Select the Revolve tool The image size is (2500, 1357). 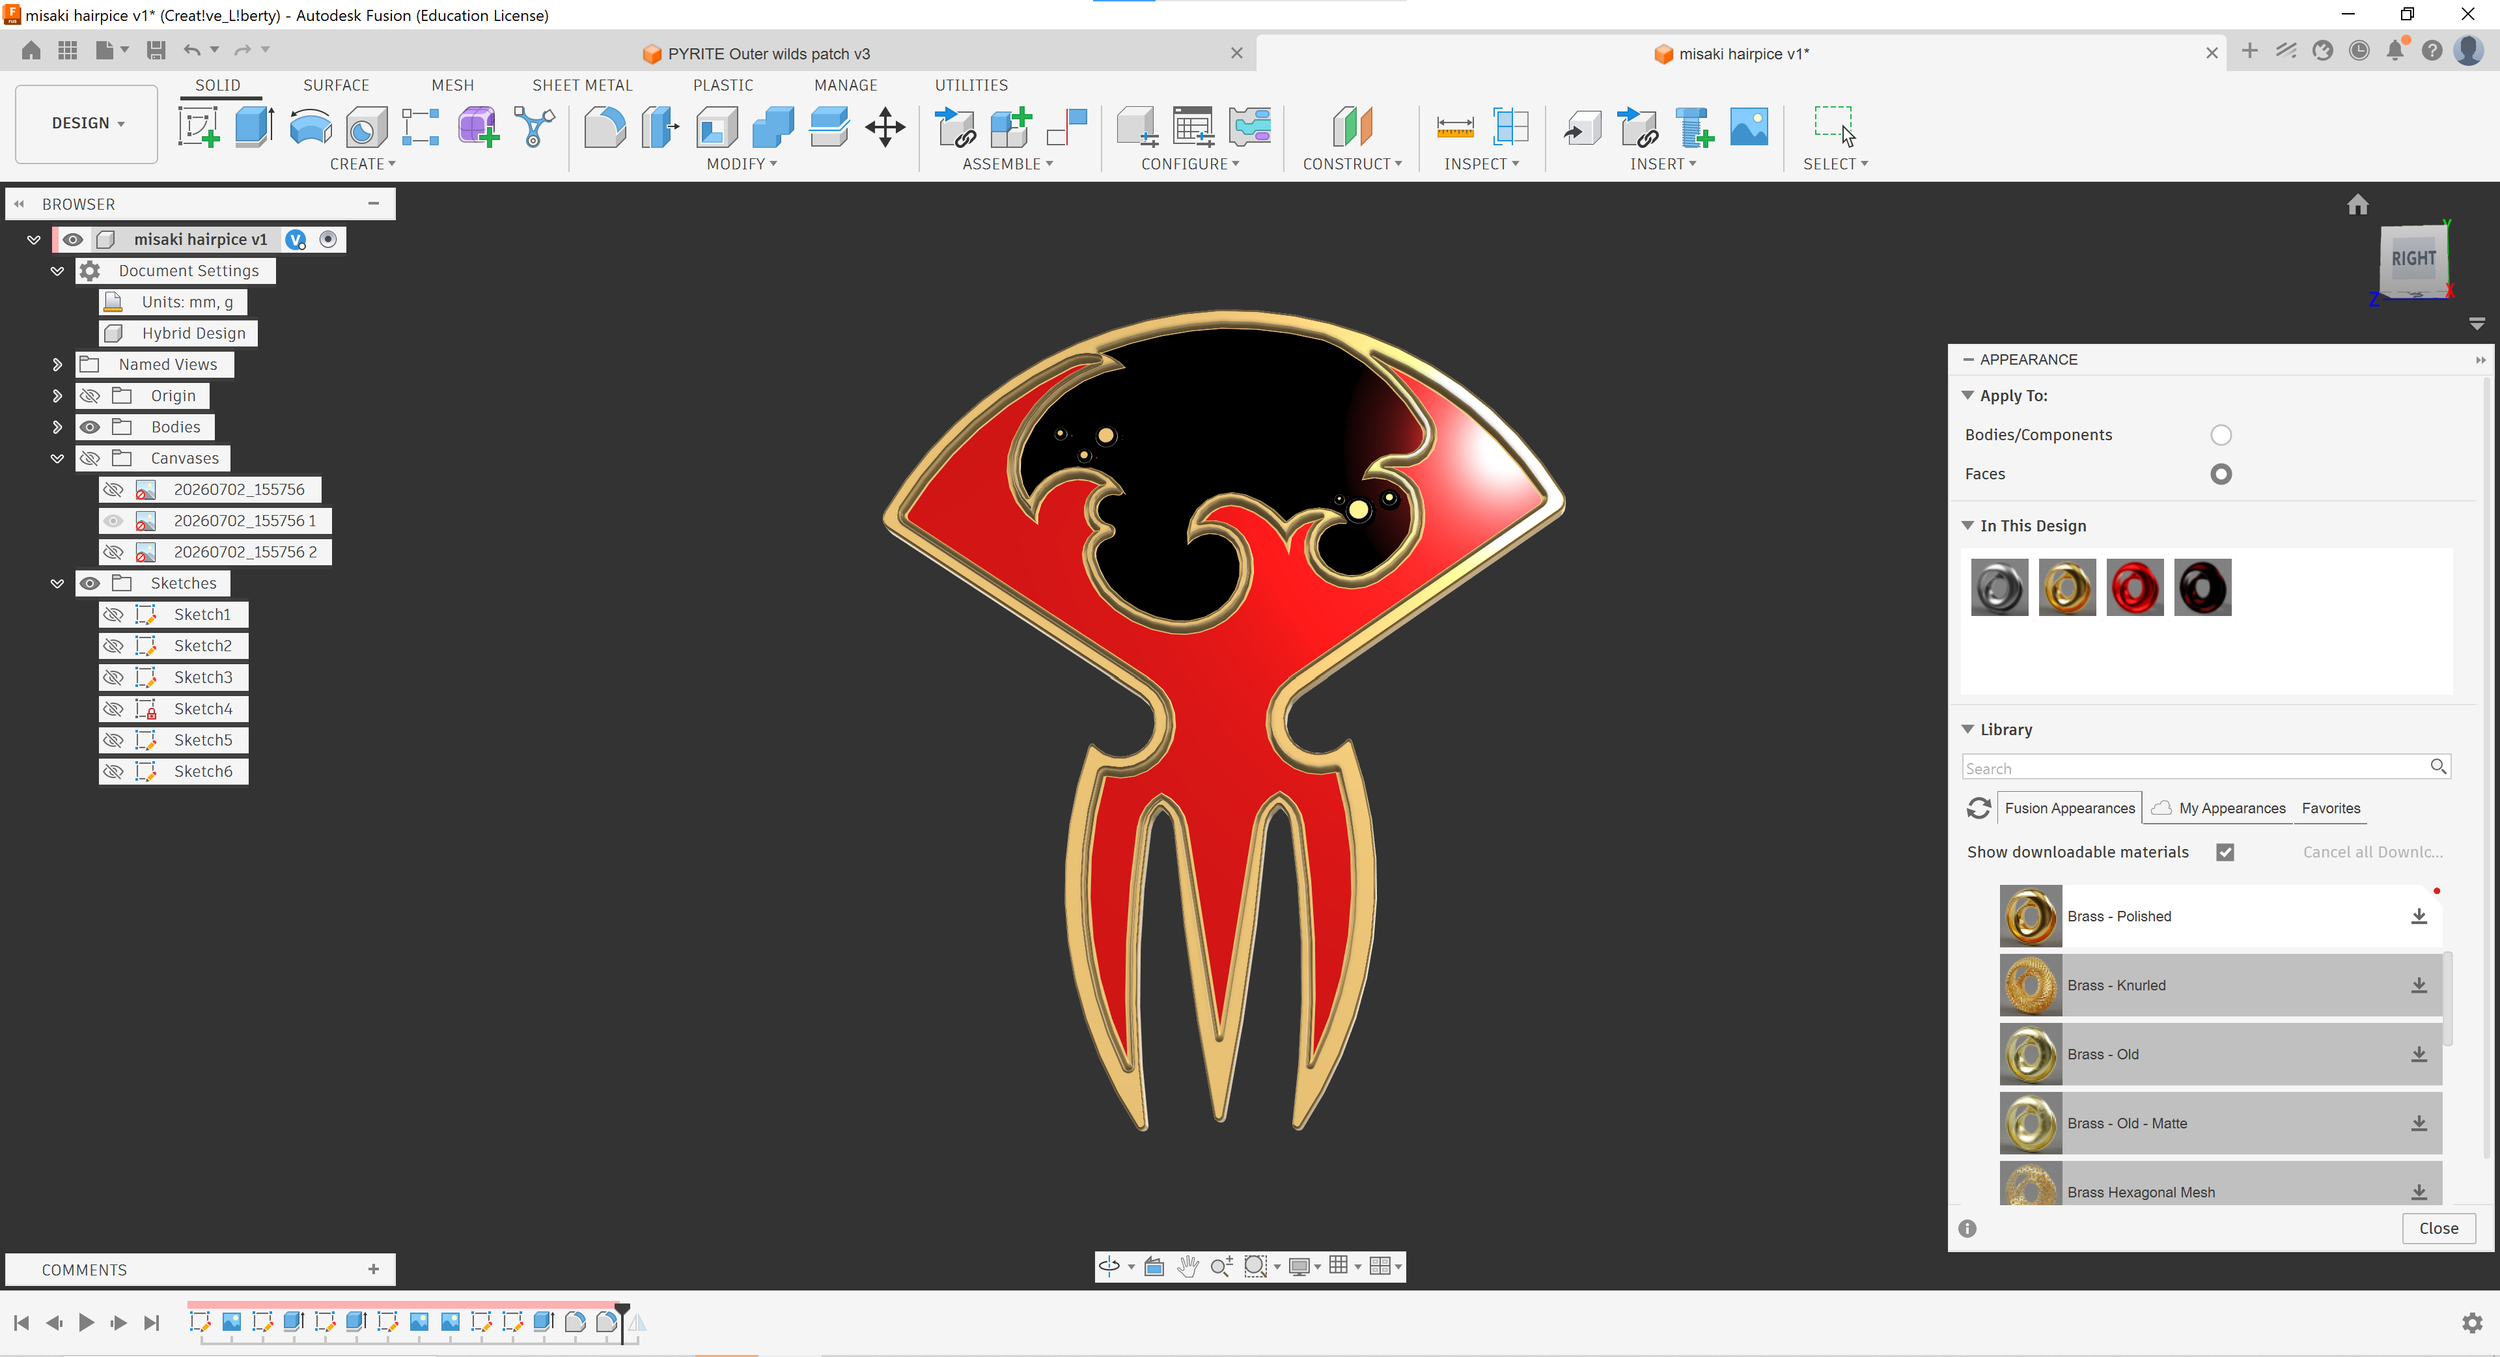[x=310, y=127]
